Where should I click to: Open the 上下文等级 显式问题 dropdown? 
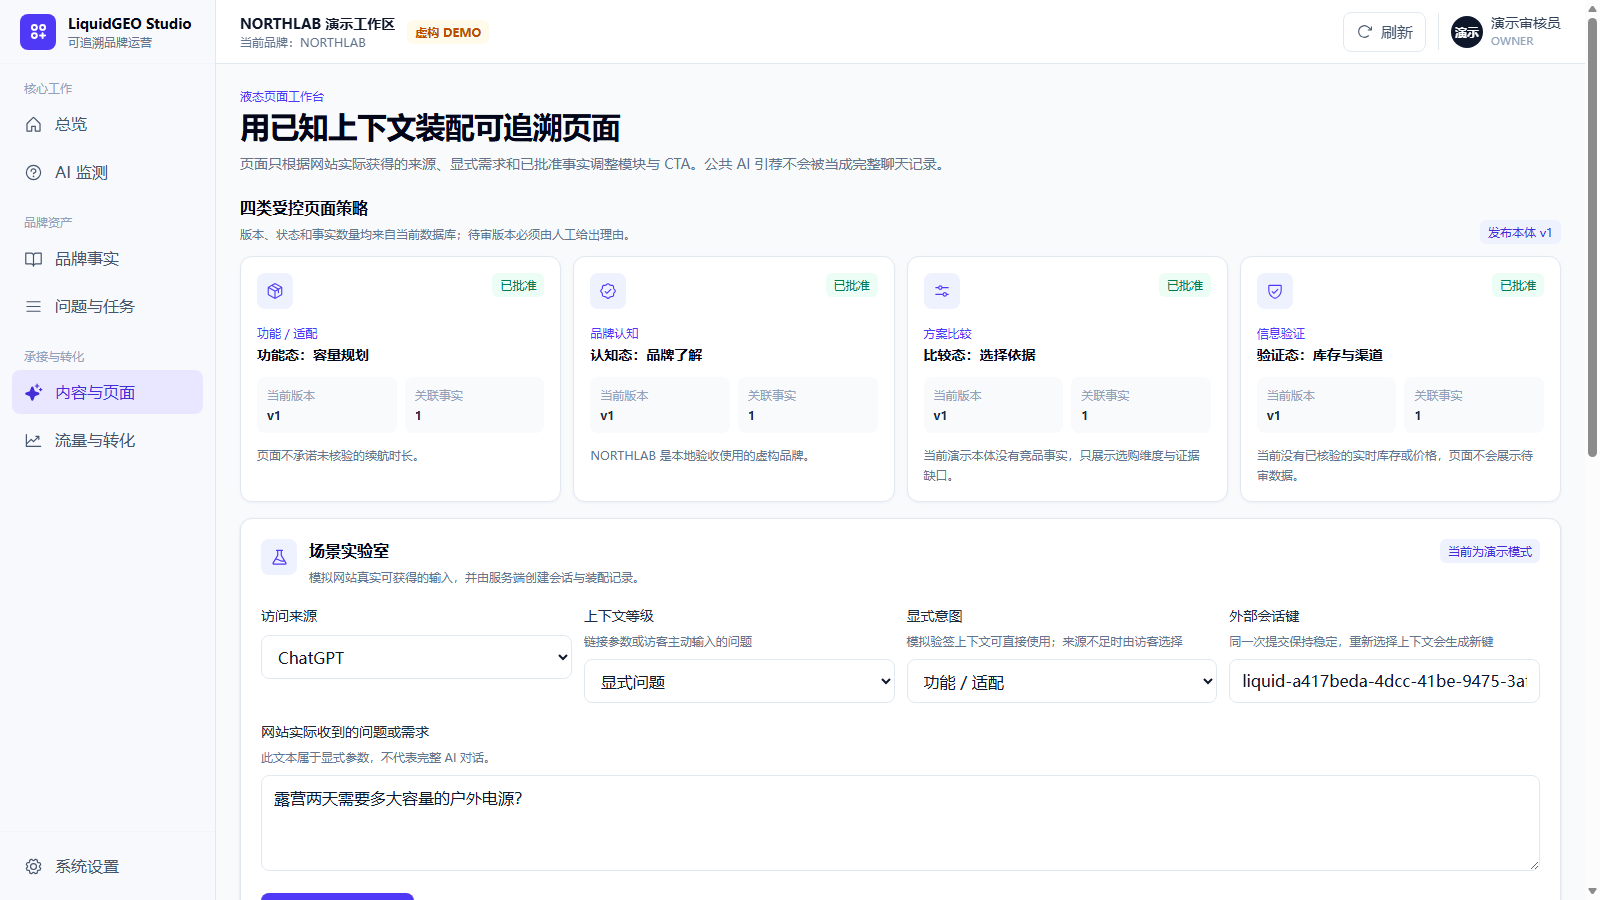(x=739, y=681)
